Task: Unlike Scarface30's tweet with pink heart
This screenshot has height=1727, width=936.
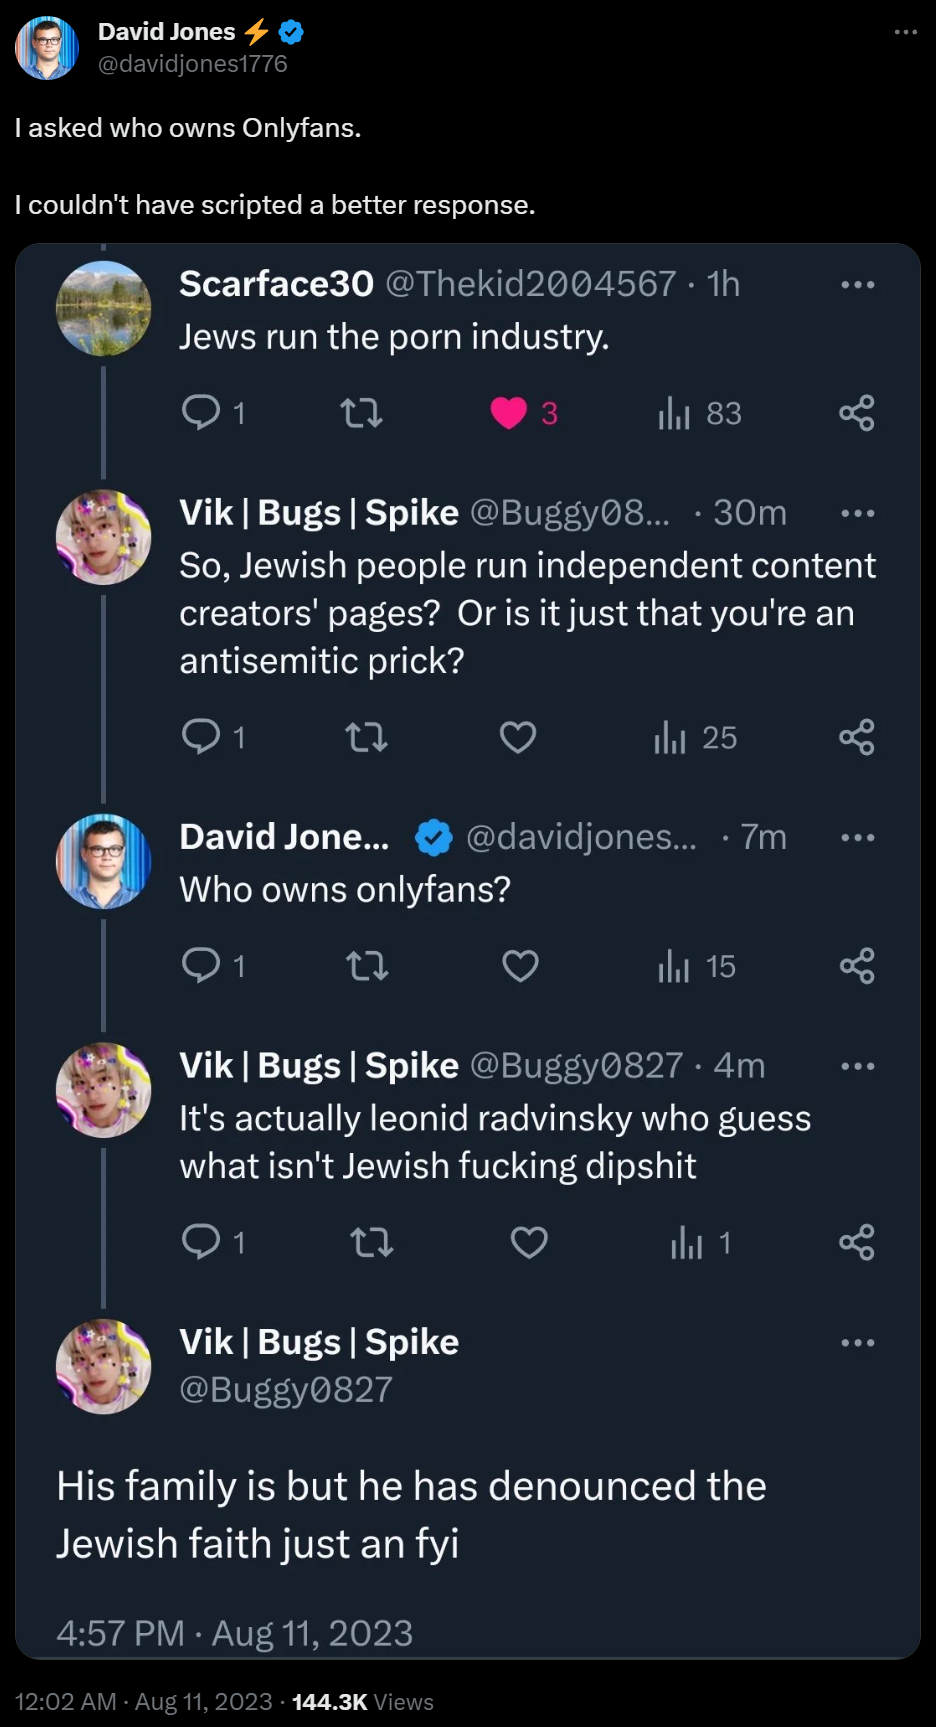Action: tap(509, 412)
